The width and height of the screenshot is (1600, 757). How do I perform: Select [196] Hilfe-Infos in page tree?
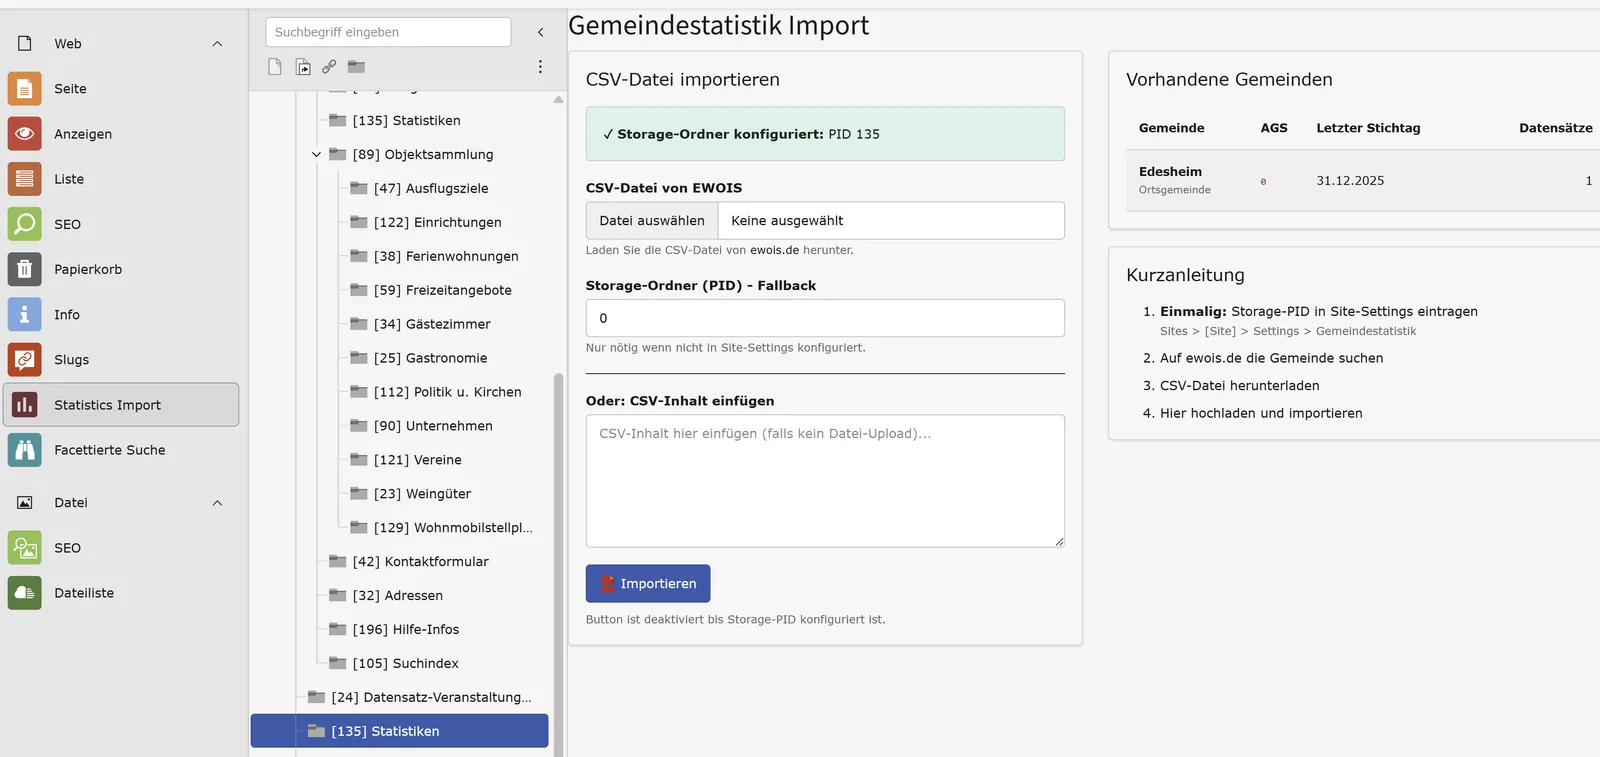point(406,630)
